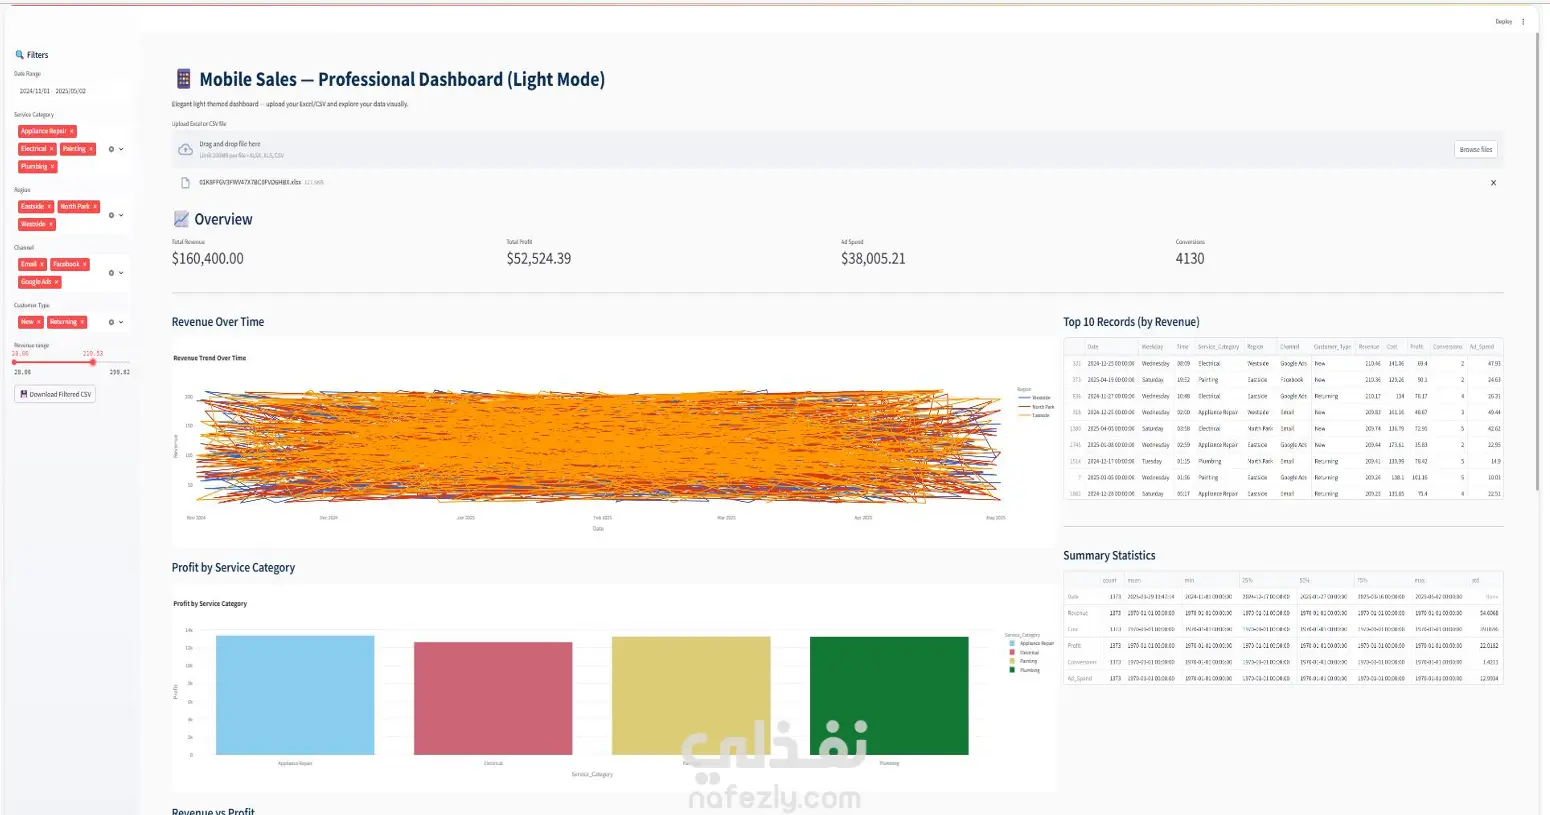Click the Revenue range slider right handle
Image resolution: width=1550 pixels, height=815 pixels.
[x=93, y=362]
